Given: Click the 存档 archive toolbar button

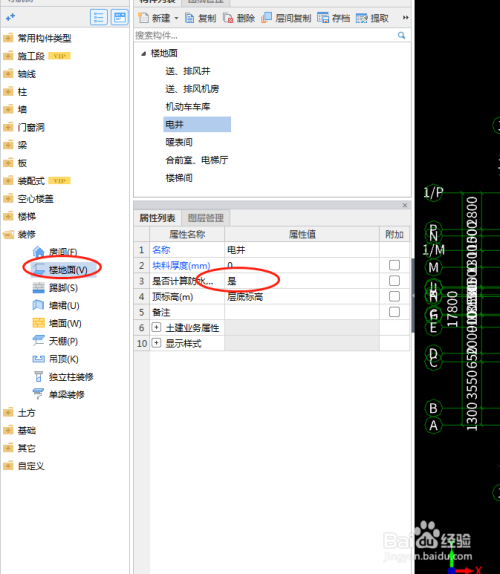Looking at the screenshot, I should [333, 18].
